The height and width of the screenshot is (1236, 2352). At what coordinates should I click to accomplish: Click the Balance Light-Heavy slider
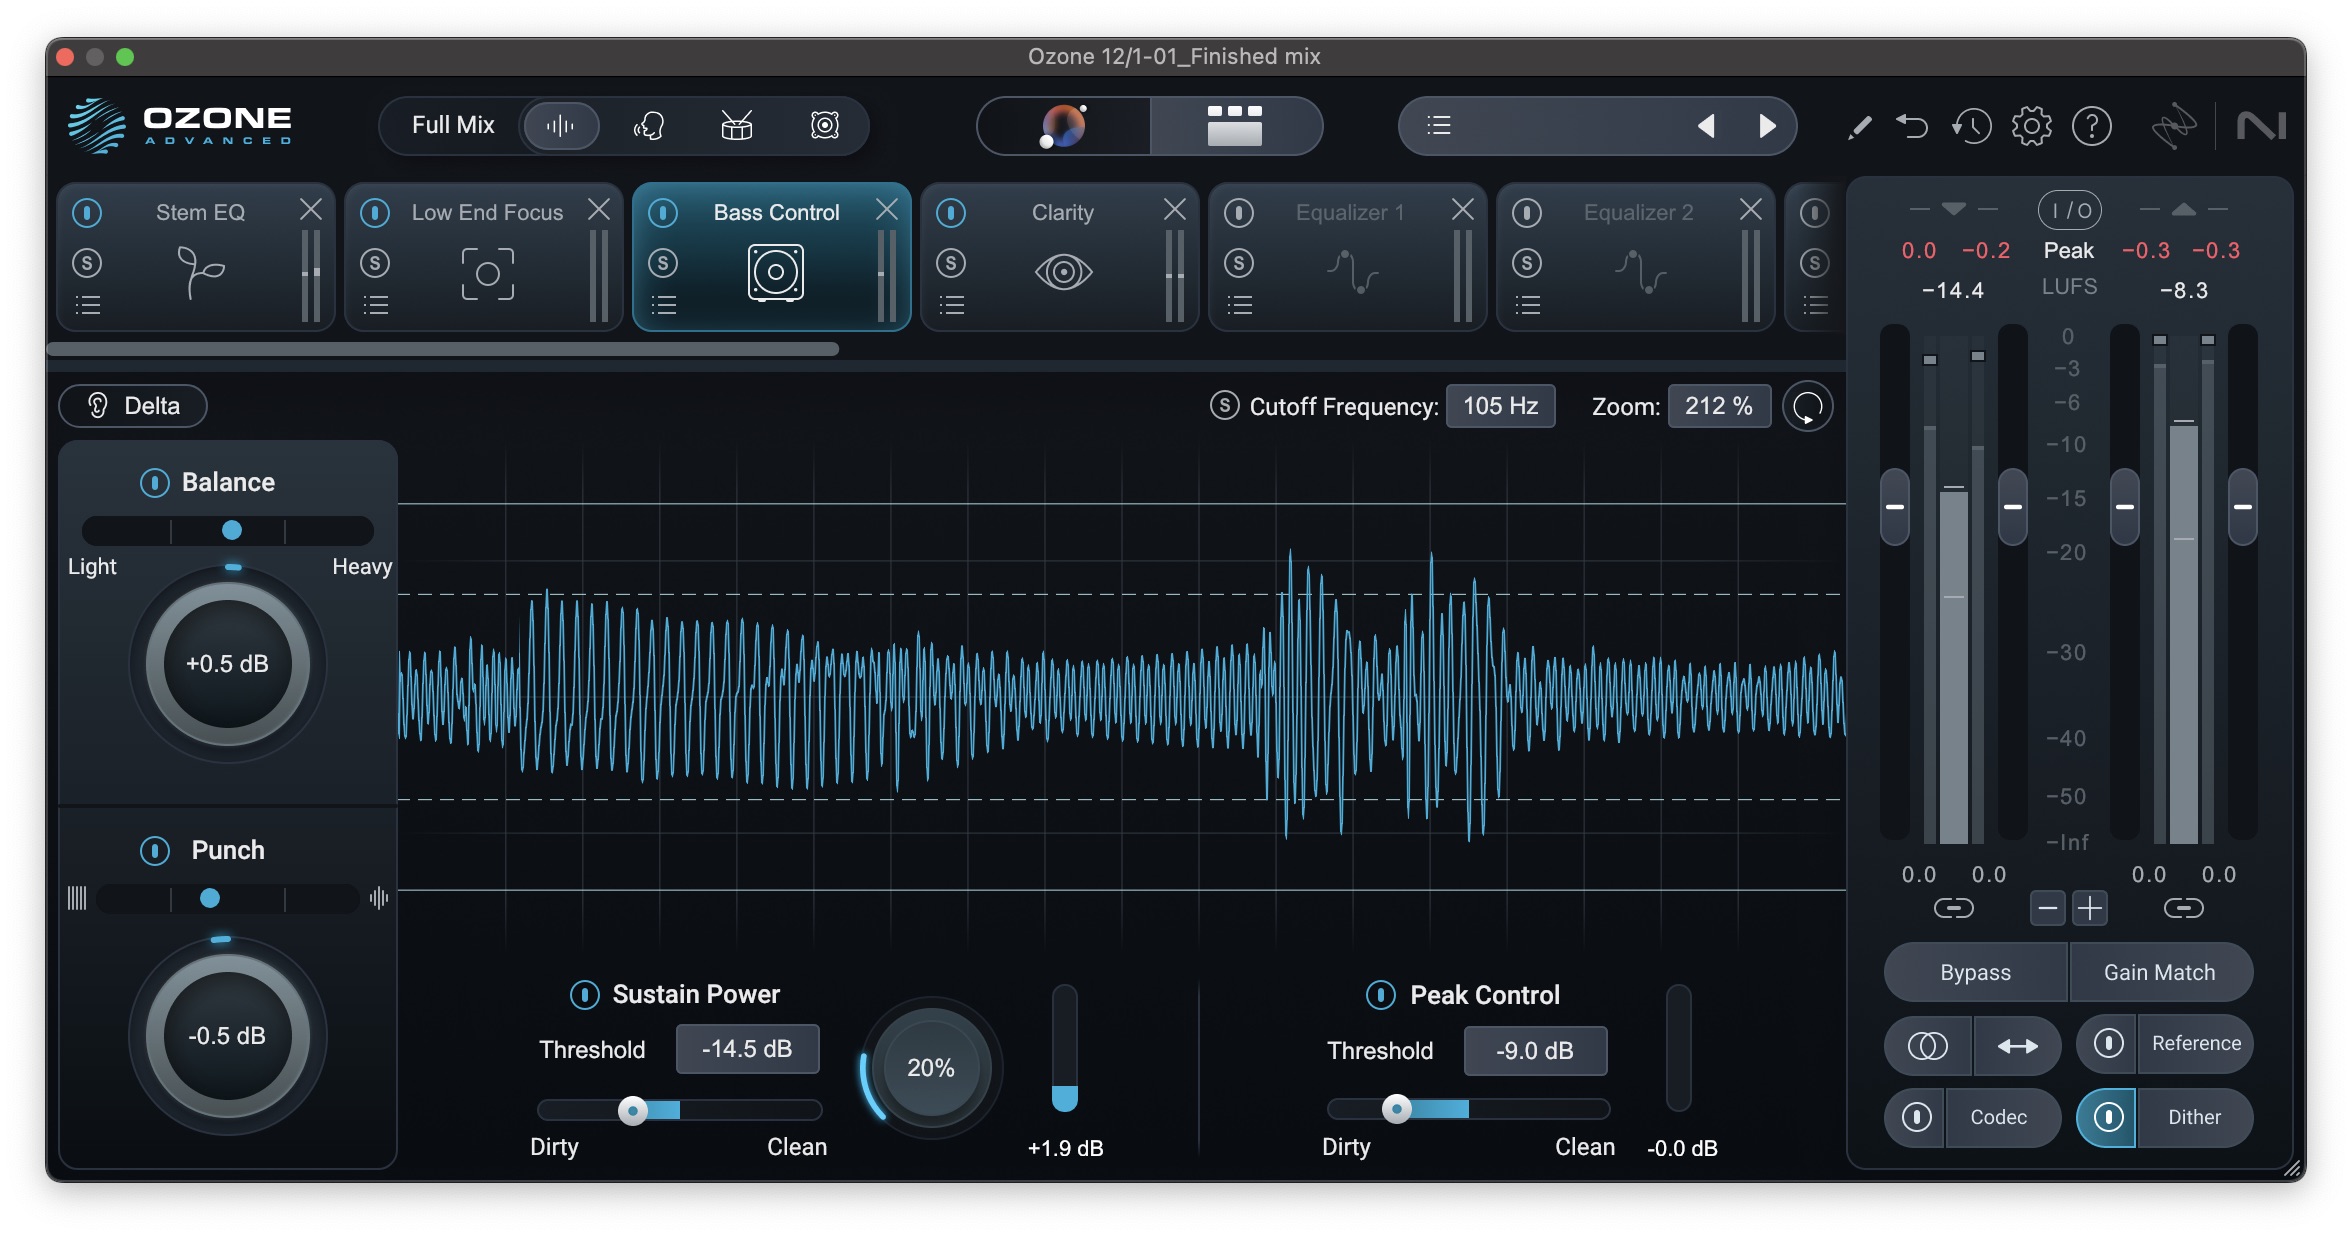click(228, 530)
